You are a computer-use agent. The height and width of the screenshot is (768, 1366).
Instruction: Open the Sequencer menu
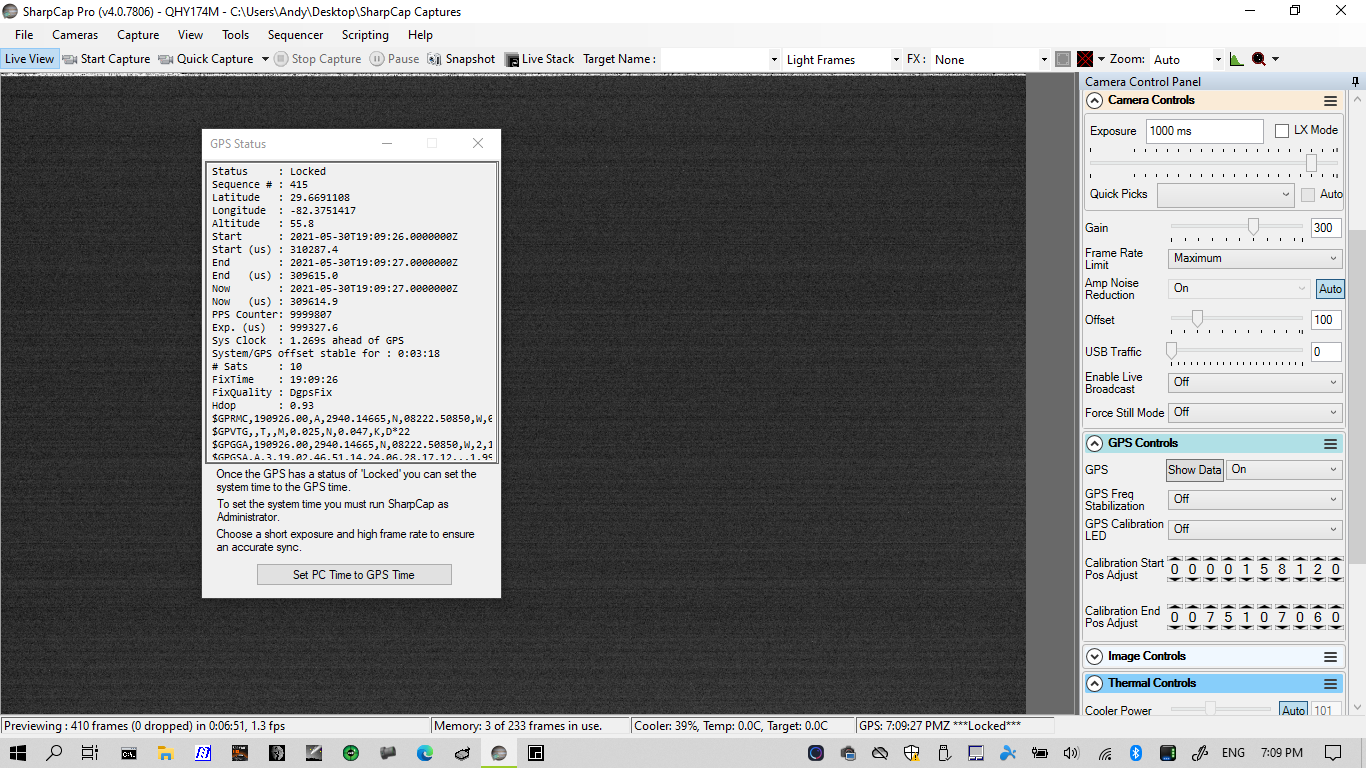pyautogui.click(x=295, y=35)
